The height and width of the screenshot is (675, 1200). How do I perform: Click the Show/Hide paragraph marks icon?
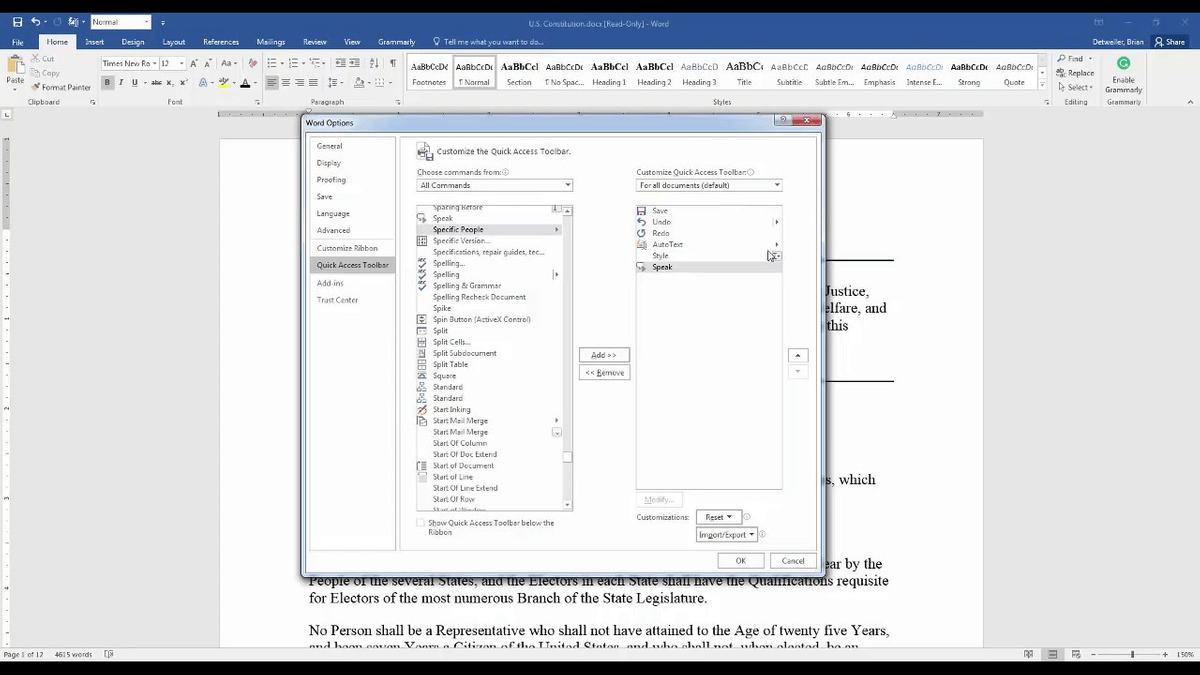coord(378,63)
